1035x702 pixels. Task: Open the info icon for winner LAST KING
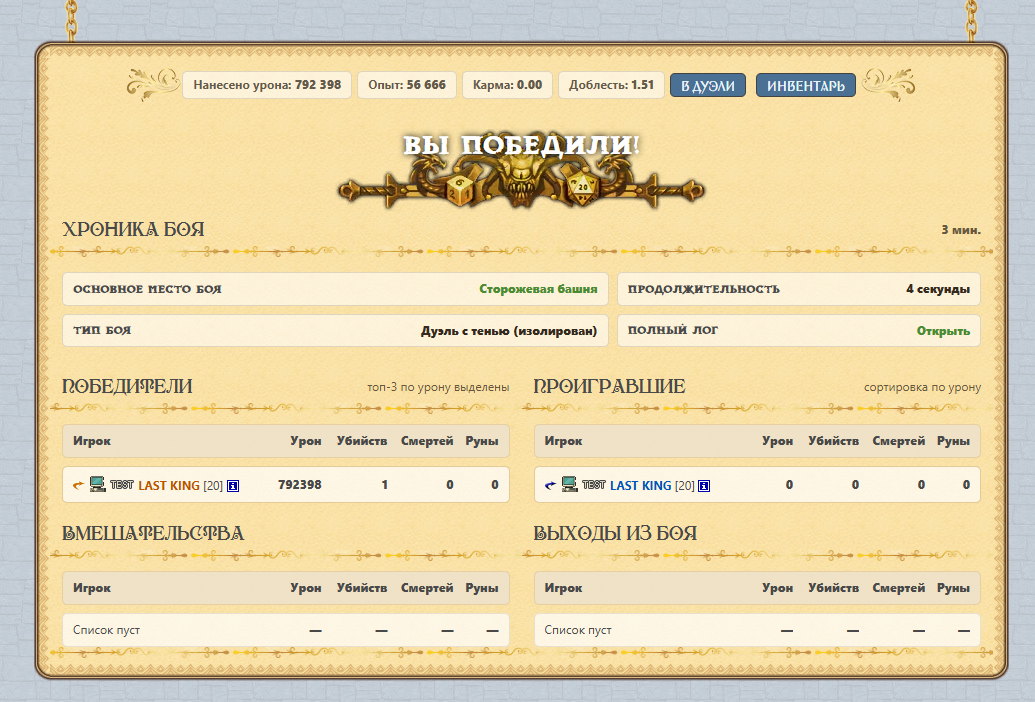(x=233, y=486)
